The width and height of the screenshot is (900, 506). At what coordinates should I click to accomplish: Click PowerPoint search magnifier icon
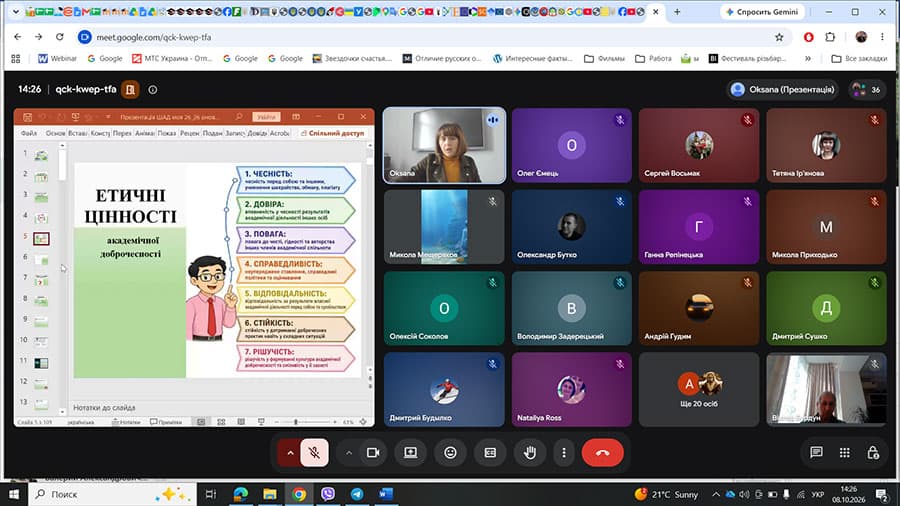tap(239, 116)
